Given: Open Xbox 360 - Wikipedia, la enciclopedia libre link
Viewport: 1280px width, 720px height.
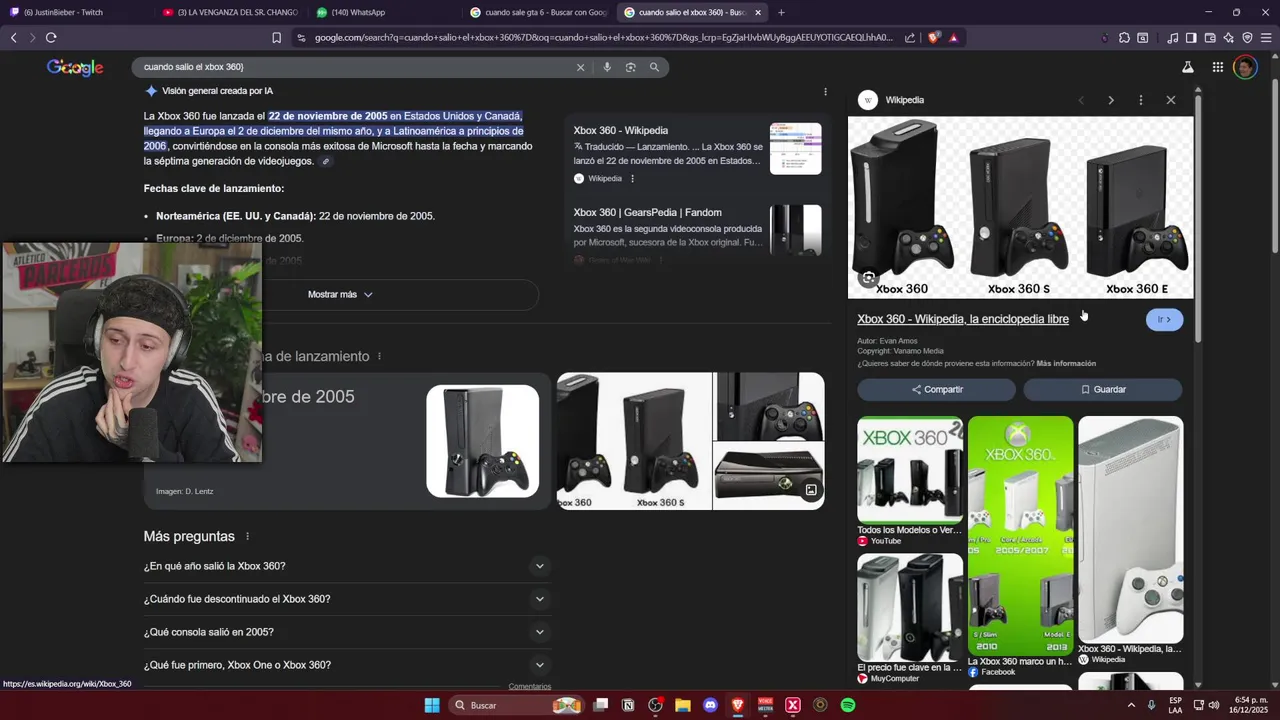Looking at the screenshot, I should (x=963, y=319).
